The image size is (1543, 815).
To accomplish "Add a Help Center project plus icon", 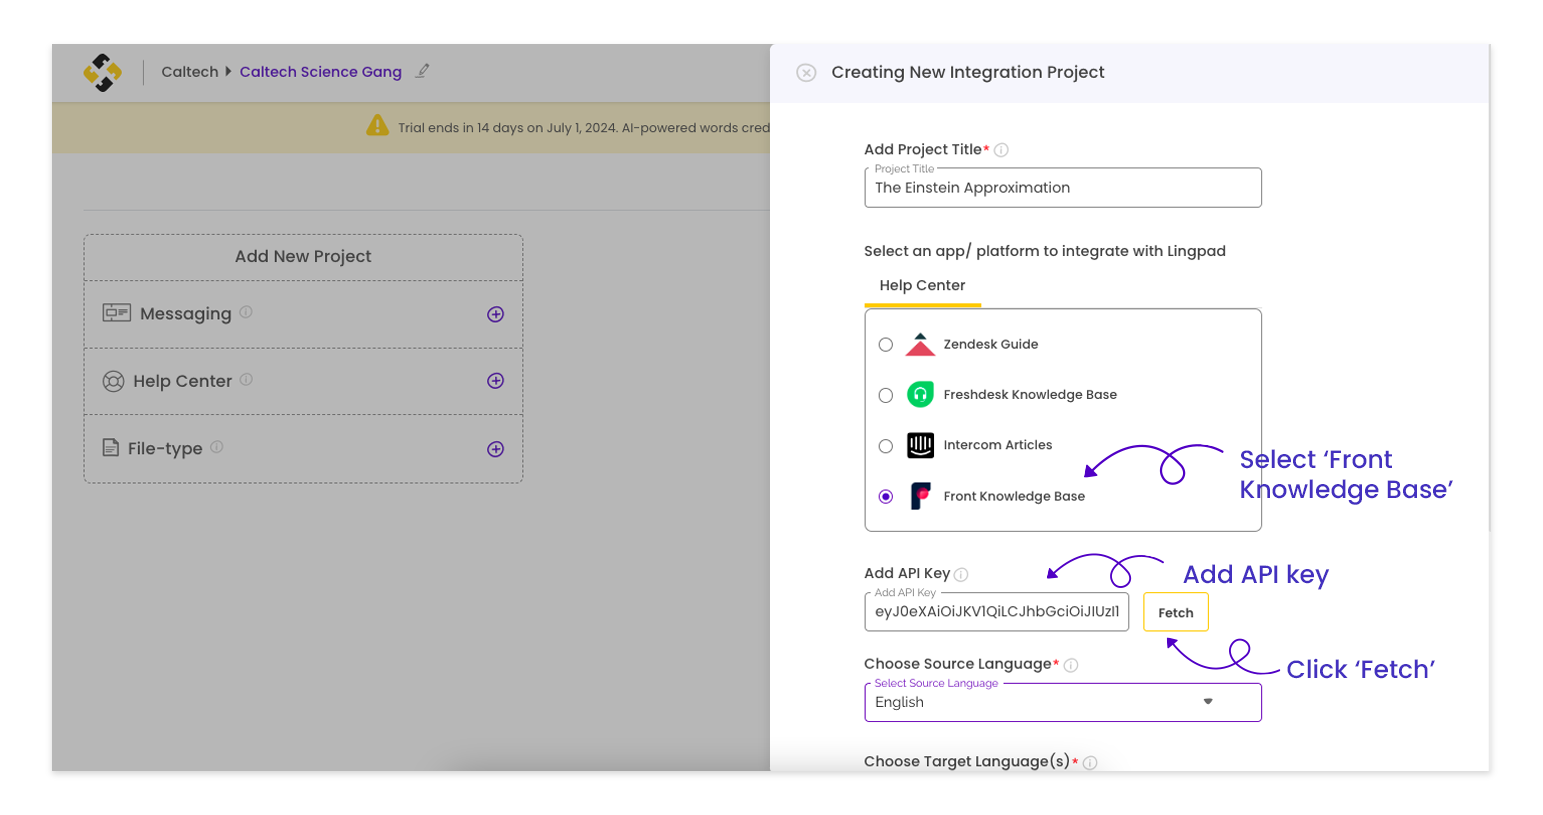I will click(x=495, y=381).
